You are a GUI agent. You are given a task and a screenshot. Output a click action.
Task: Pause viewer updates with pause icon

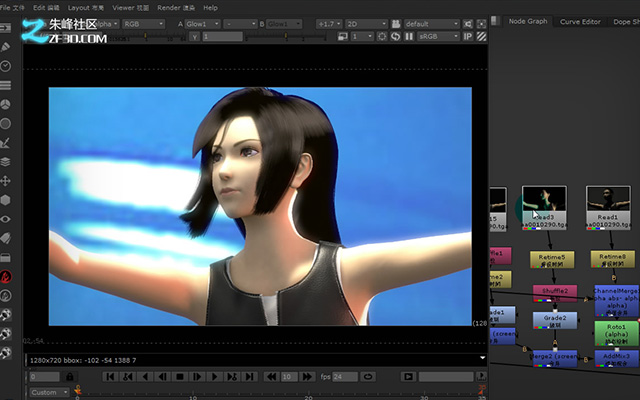click(x=409, y=36)
